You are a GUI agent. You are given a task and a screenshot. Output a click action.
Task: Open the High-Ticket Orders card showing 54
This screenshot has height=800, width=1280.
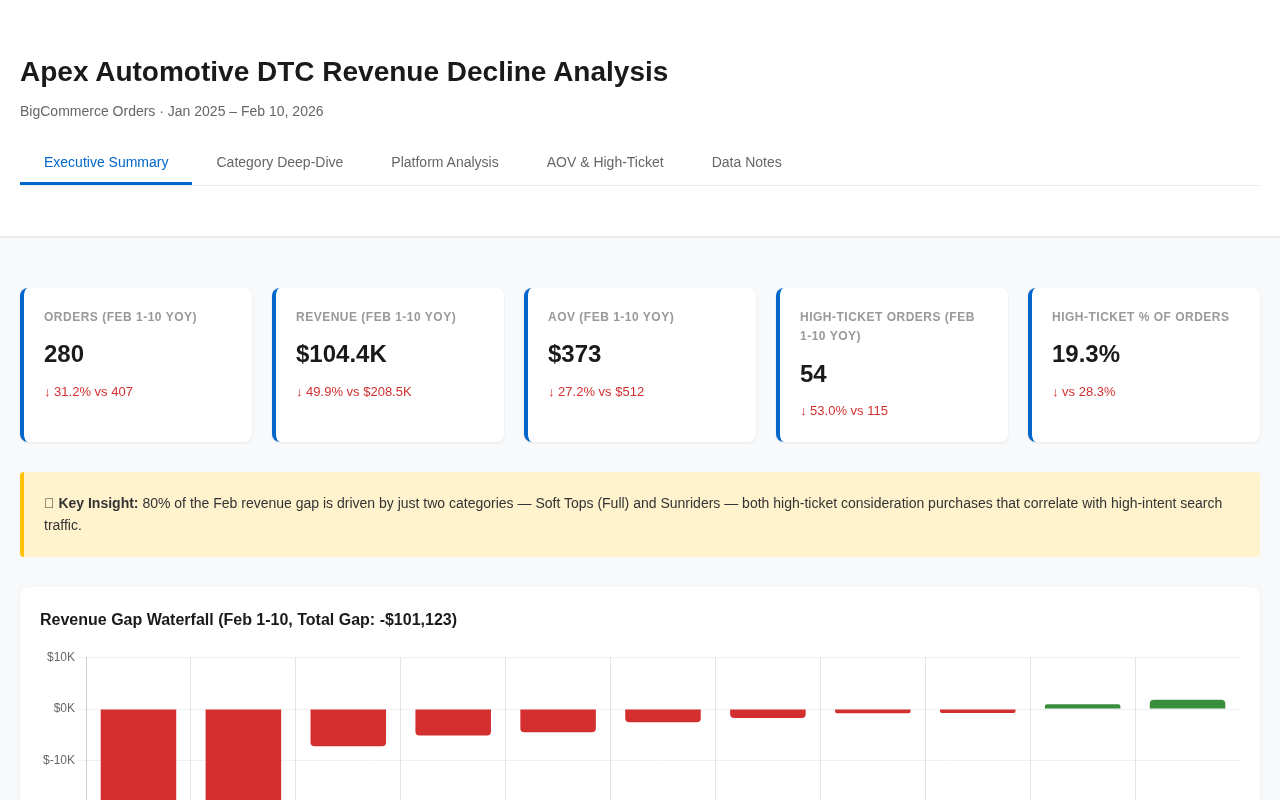[892, 365]
